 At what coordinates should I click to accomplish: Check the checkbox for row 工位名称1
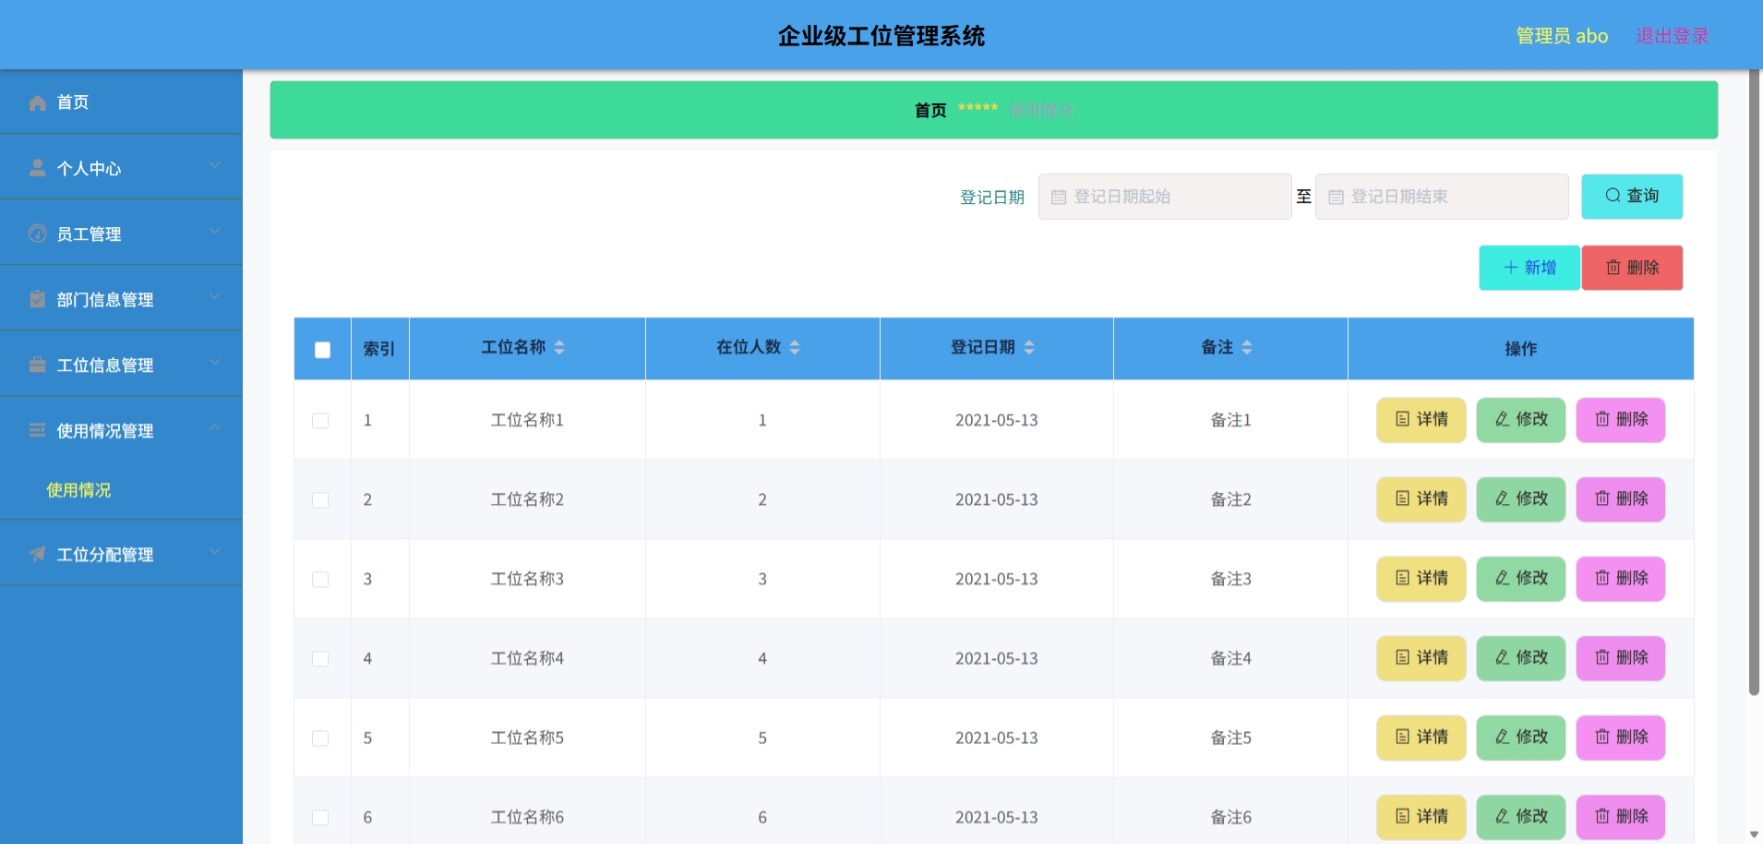point(320,421)
